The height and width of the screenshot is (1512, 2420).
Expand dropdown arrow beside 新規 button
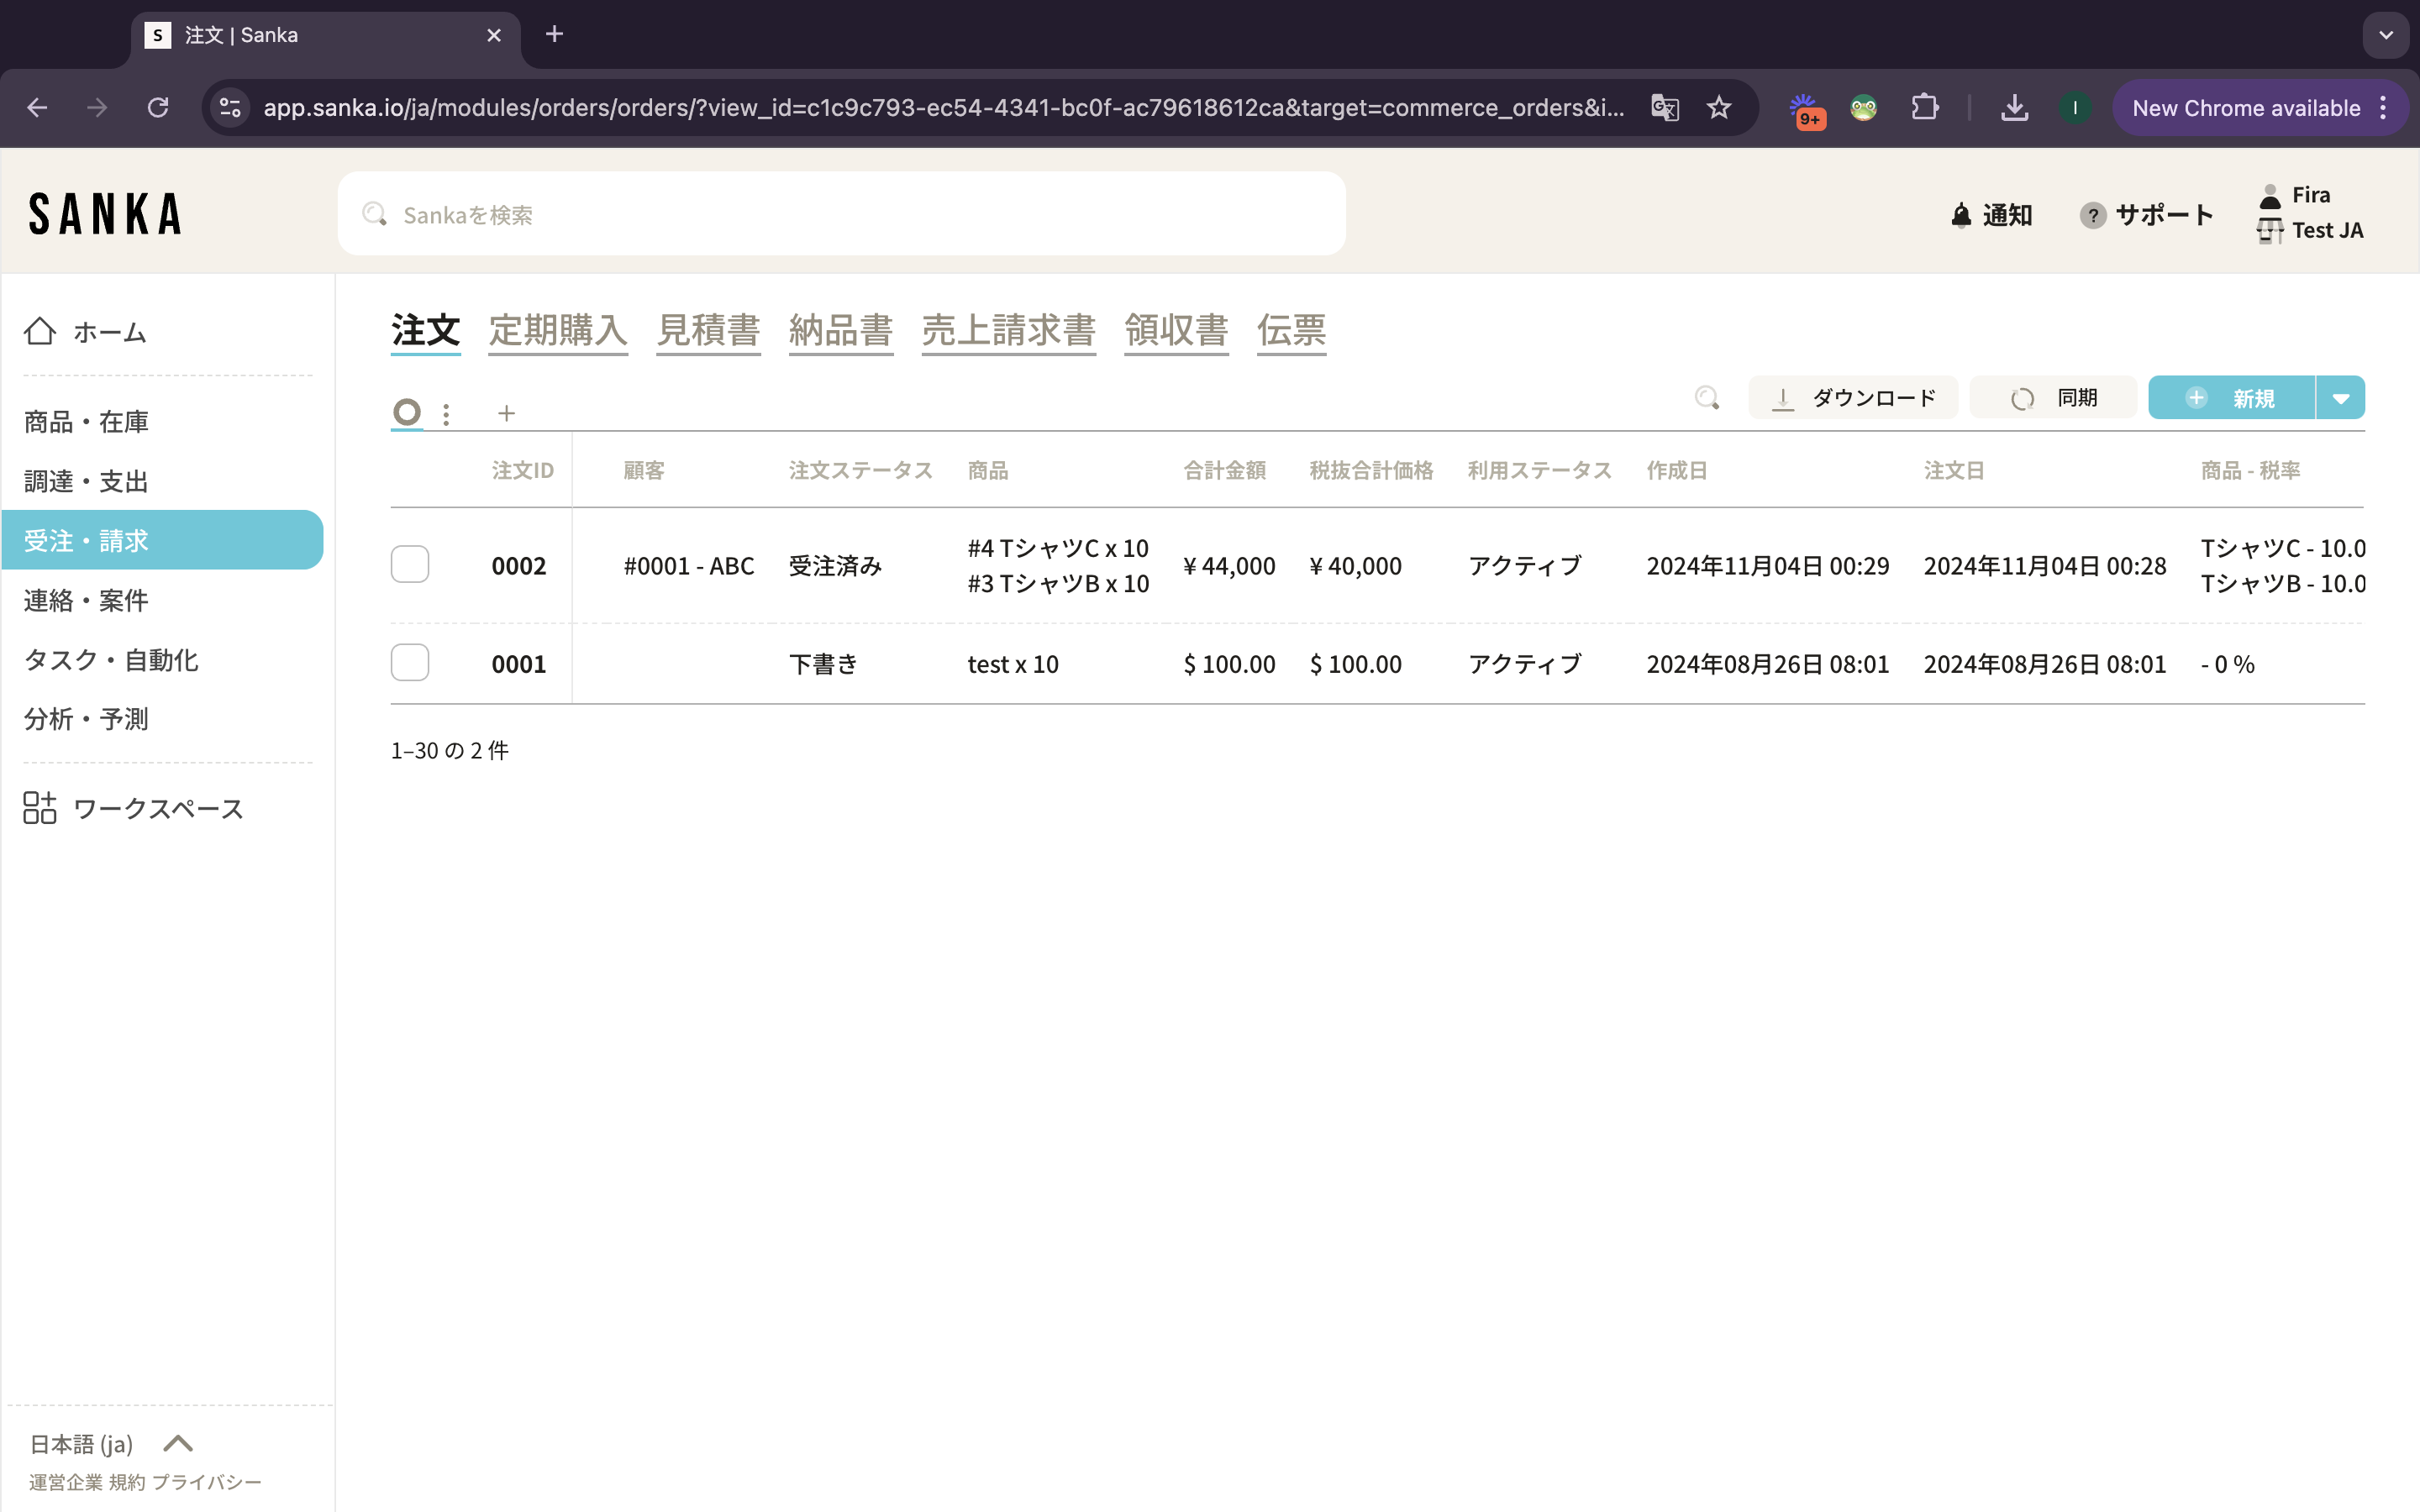pyautogui.click(x=2340, y=398)
